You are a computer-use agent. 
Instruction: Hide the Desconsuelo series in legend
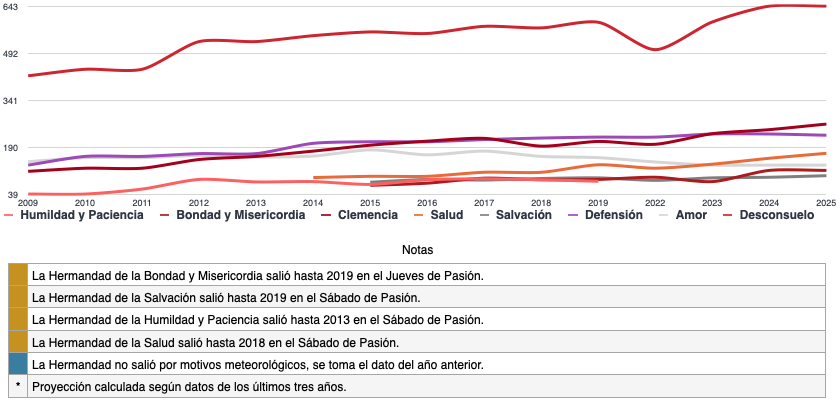click(x=773, y=215)
